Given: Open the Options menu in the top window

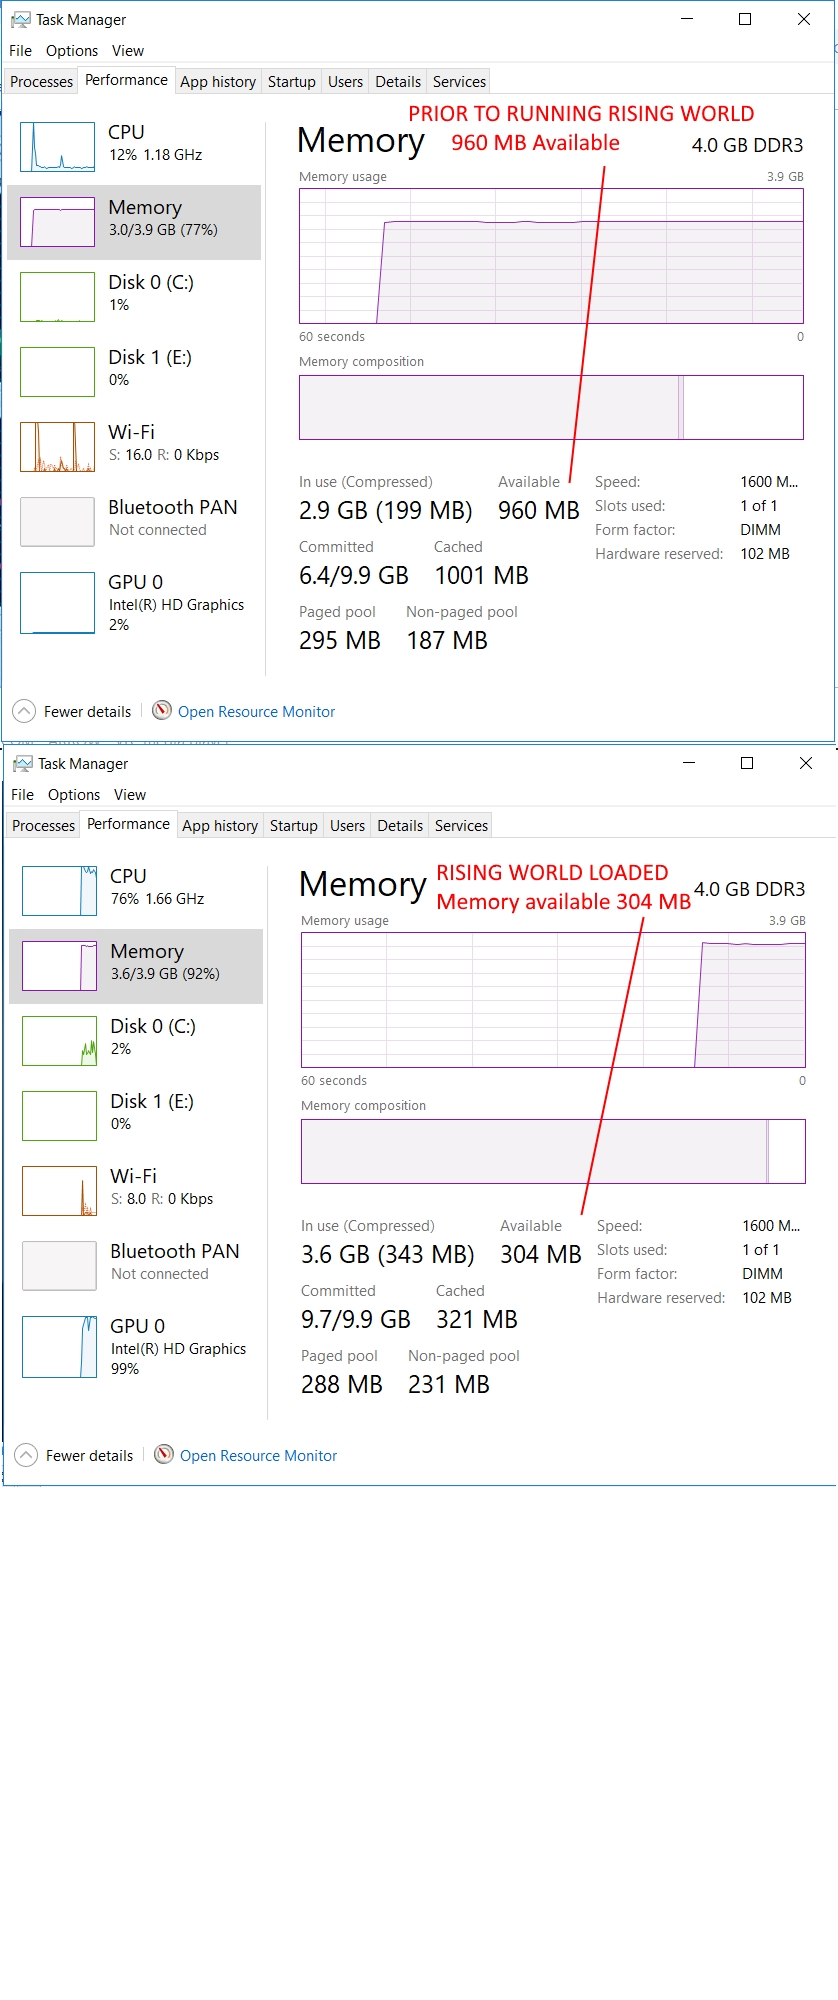Looking at the screenshot, I should [x=72, y=51].
